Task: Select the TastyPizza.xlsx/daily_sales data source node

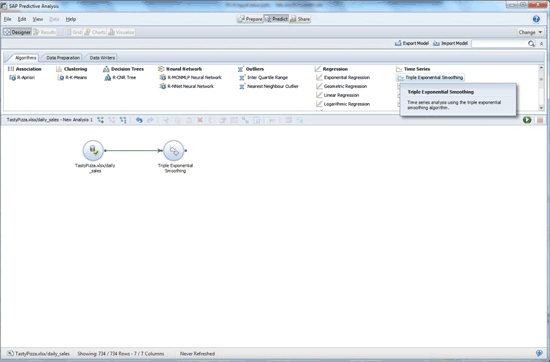Action: (93, 150)
